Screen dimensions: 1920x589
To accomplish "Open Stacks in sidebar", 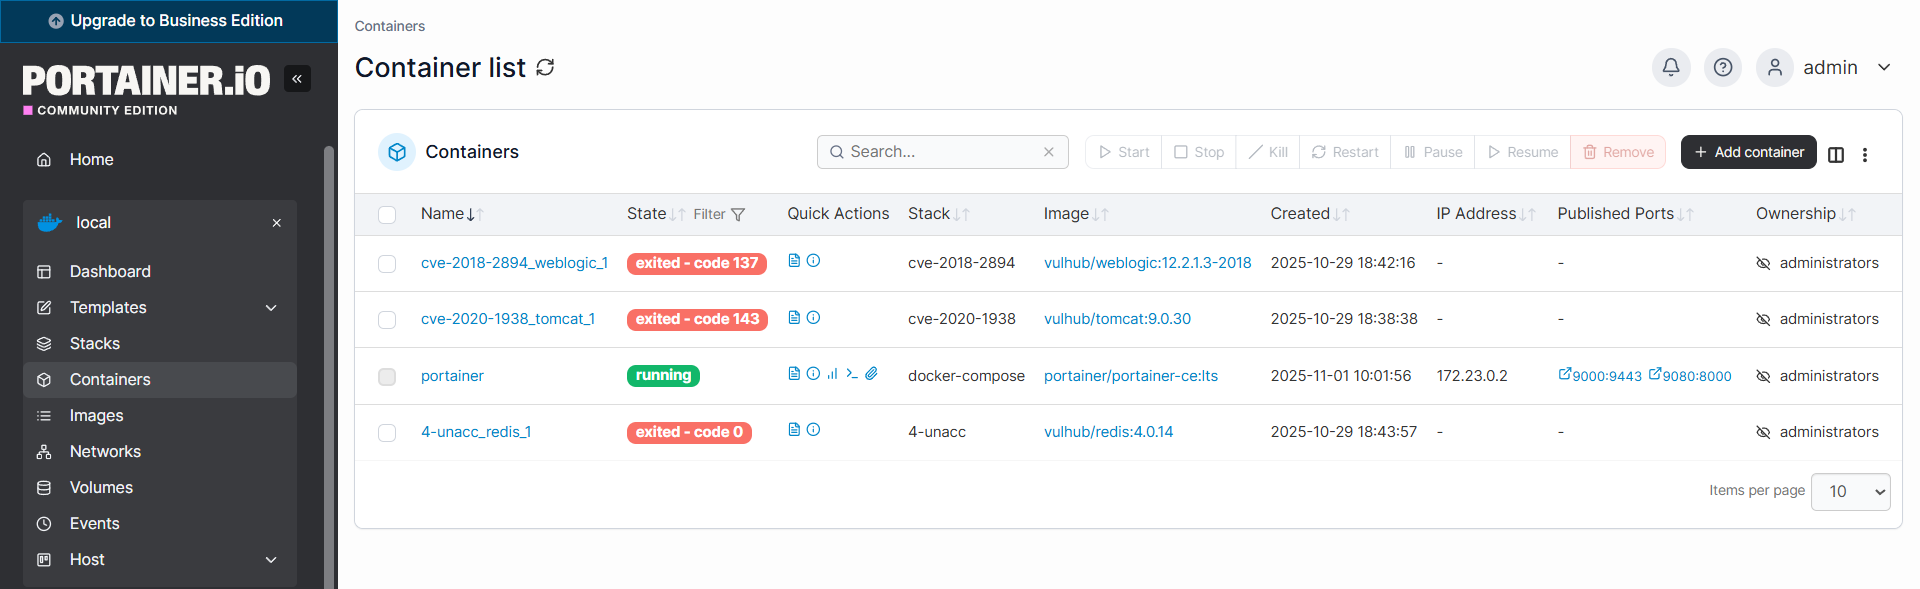I will tap(160, 344).
